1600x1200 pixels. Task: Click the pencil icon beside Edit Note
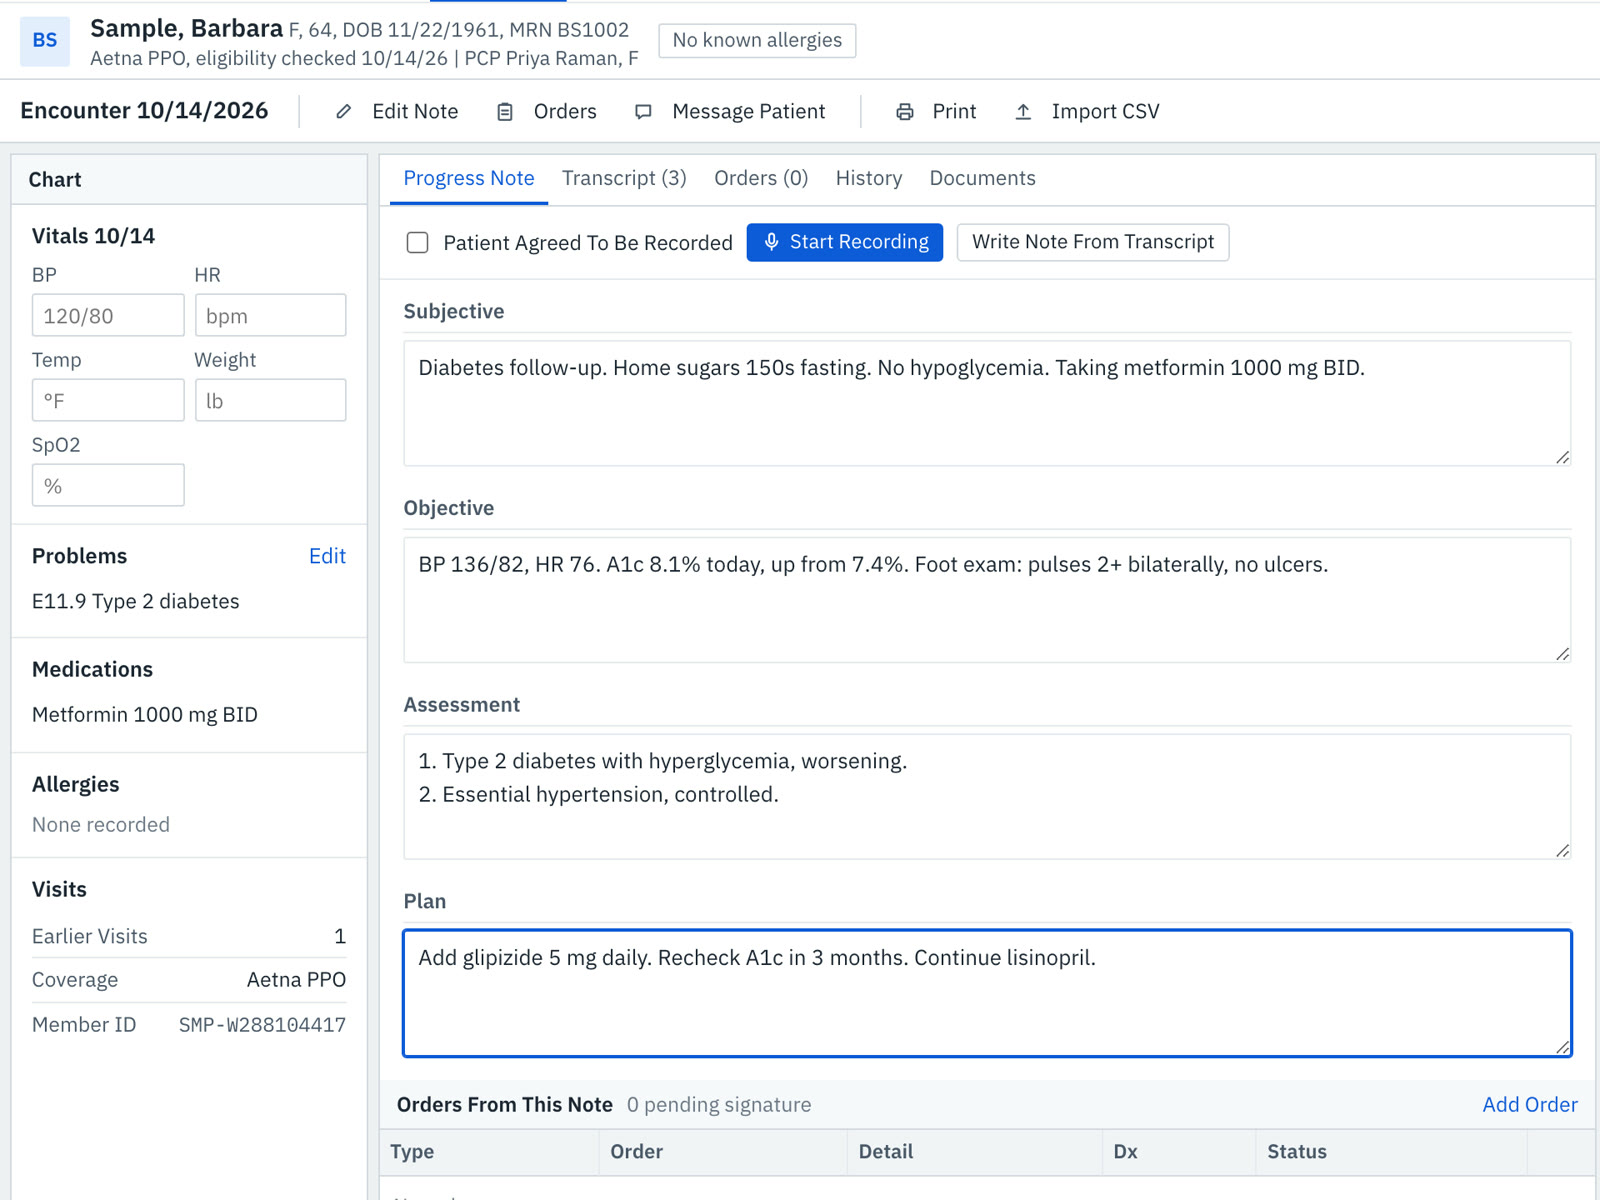[x=344, y=112]
